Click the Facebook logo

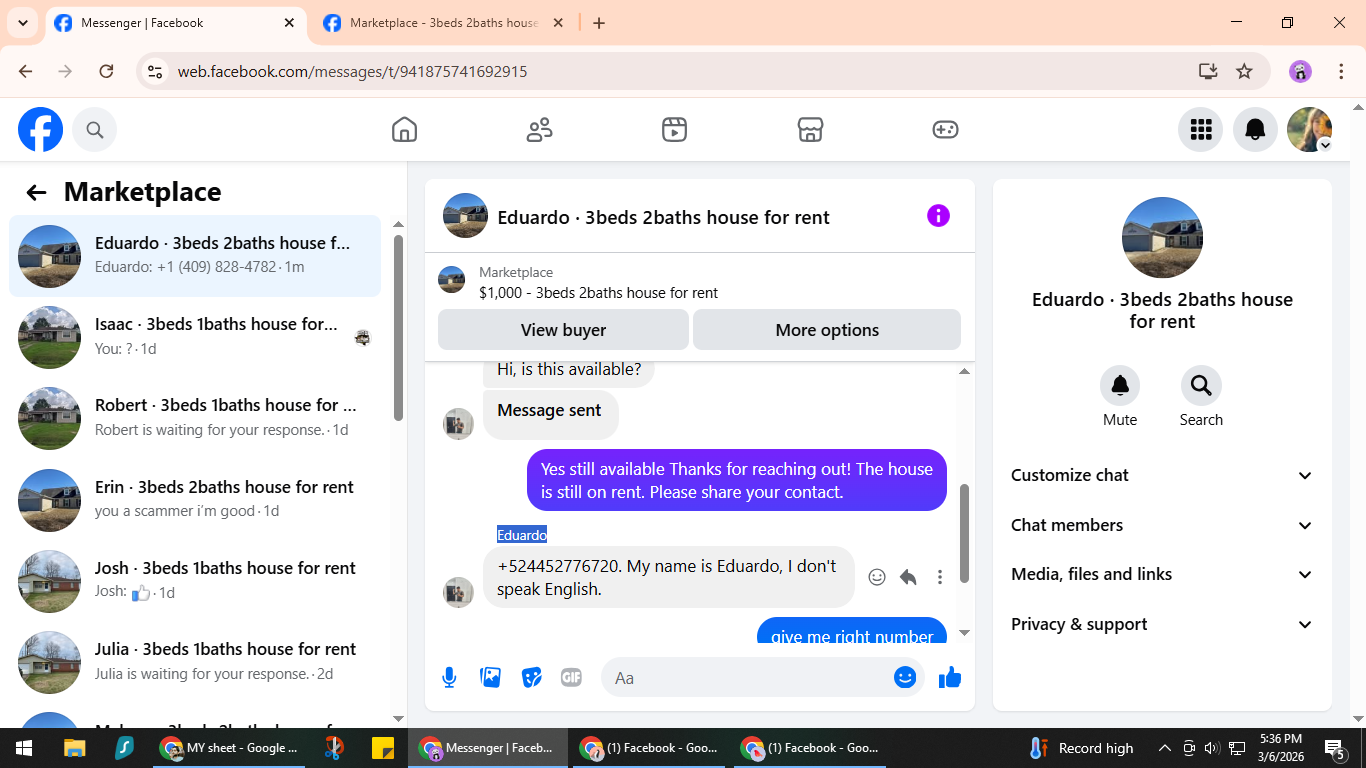point(41,130)
